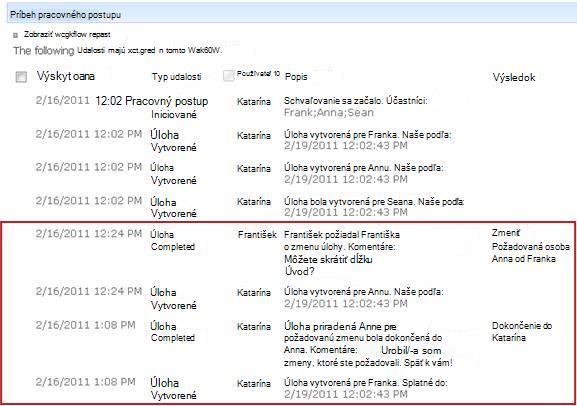
Task: Click the Popis column header
Action: [296, 77]
